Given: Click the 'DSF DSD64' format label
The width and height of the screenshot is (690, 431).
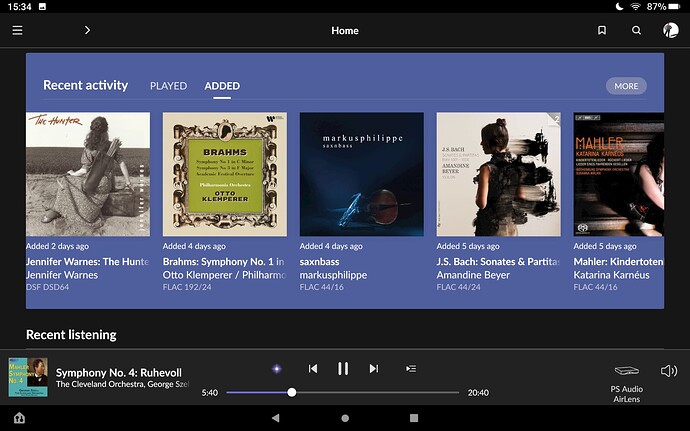Looking at the screenshot, I should coord(48,287).
